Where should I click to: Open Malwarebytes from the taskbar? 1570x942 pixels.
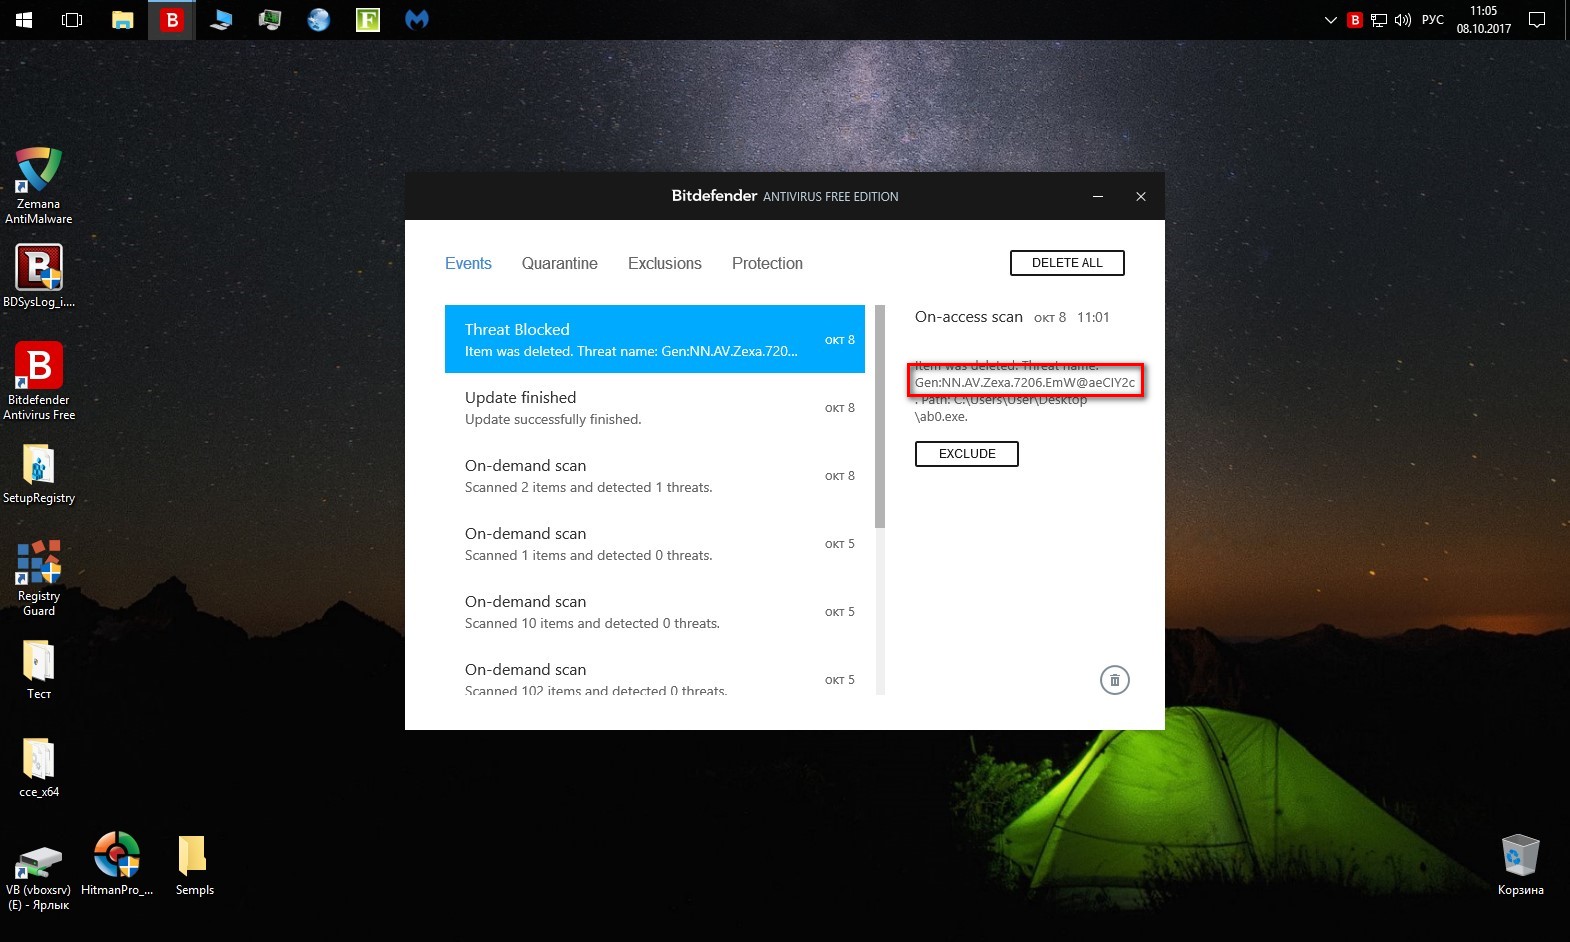(x=417, y=20)
